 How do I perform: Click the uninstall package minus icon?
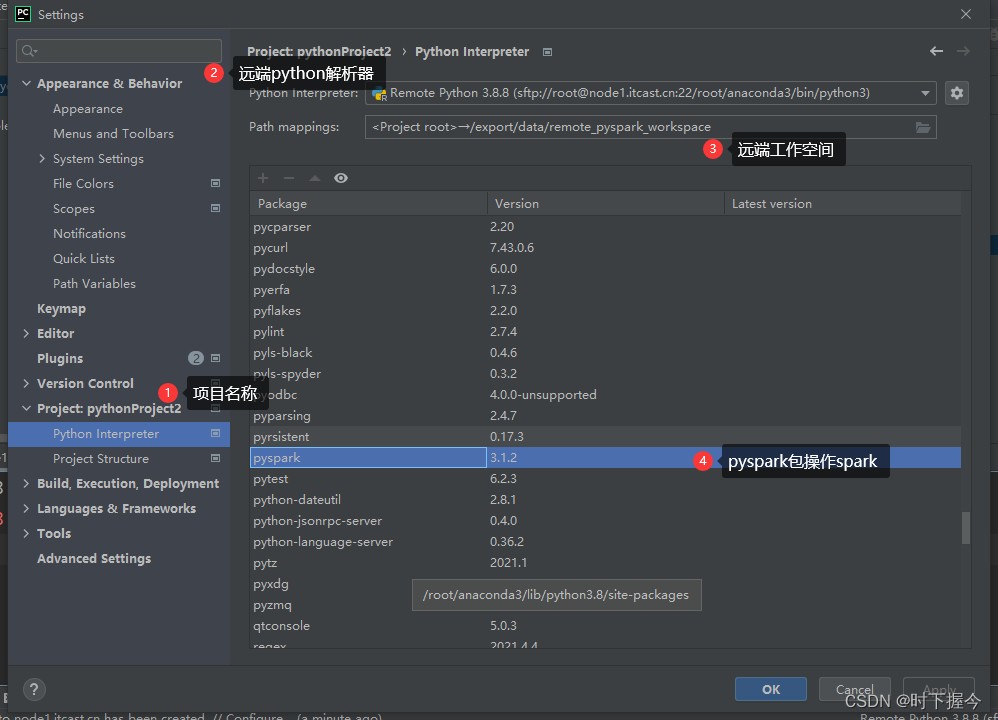coord(289,178)
